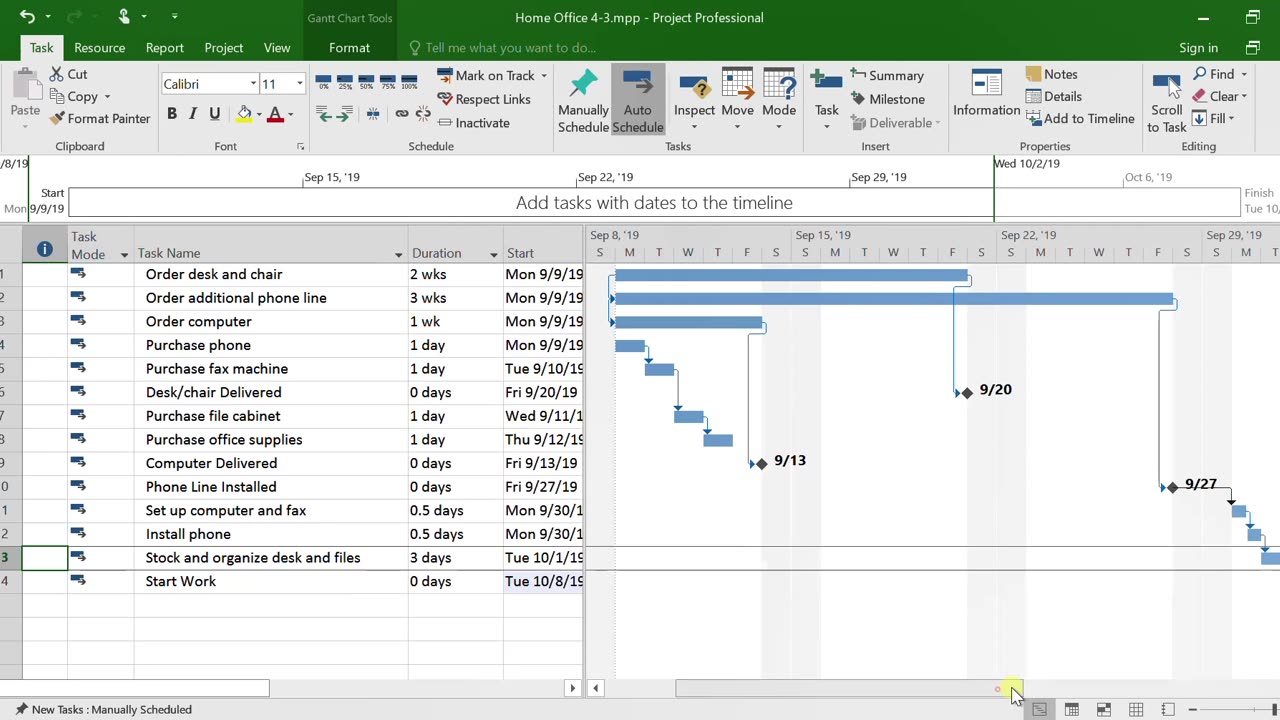Select the 9/20 milestone marker

[x=966, y=393]
